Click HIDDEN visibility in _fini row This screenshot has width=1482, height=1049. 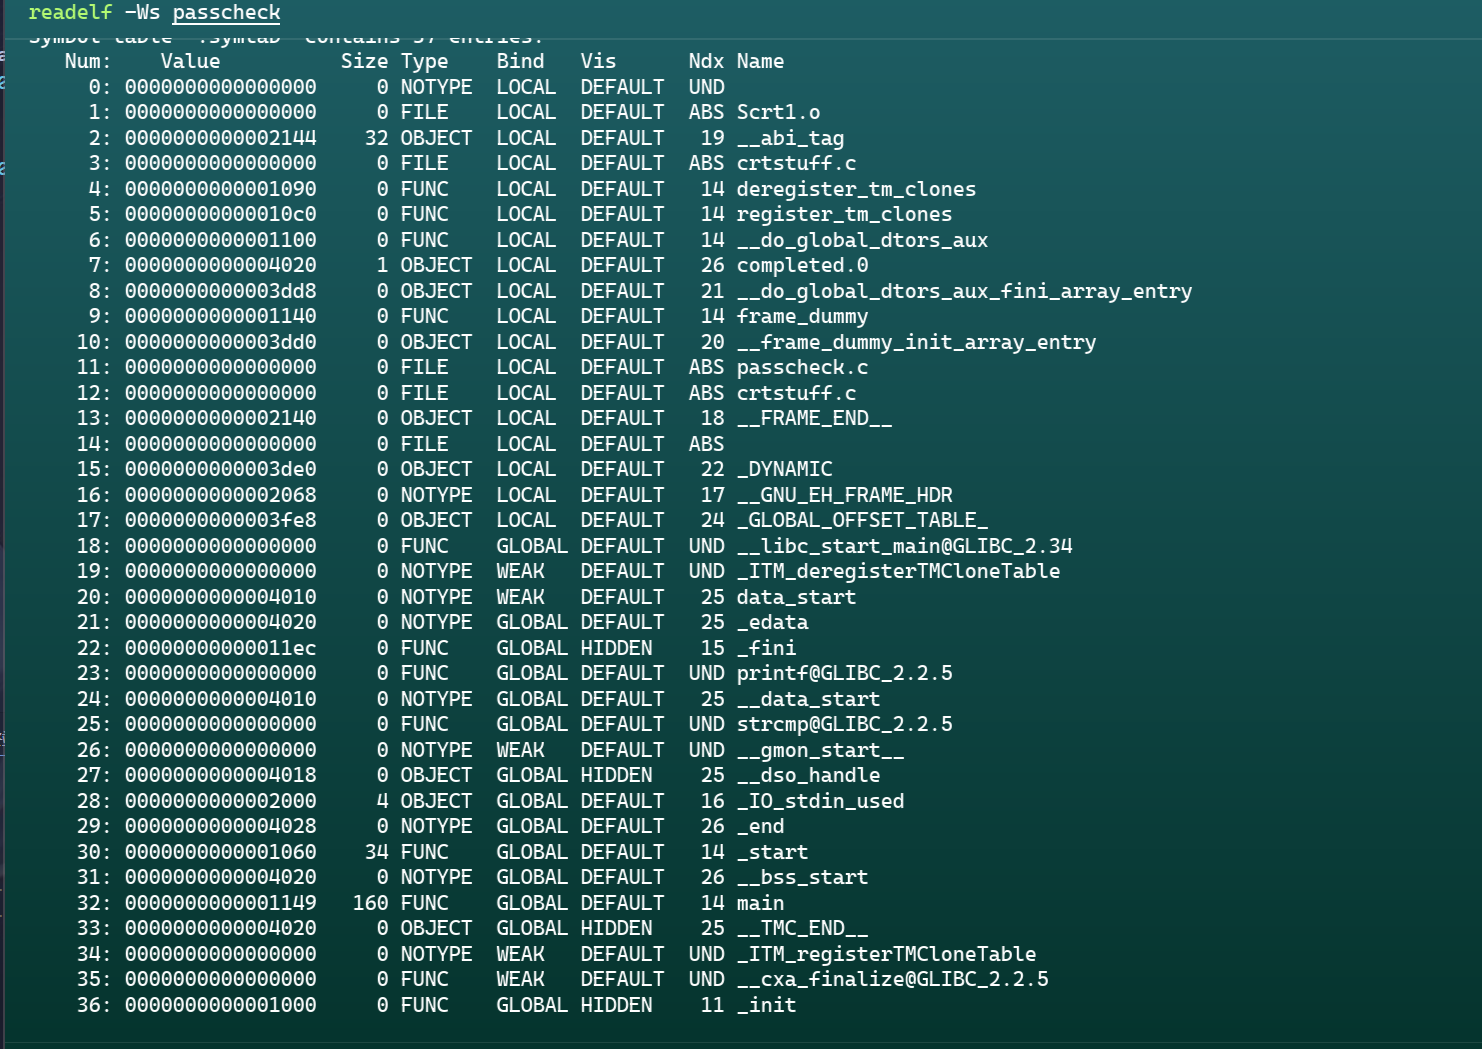(x=616, y=649)
